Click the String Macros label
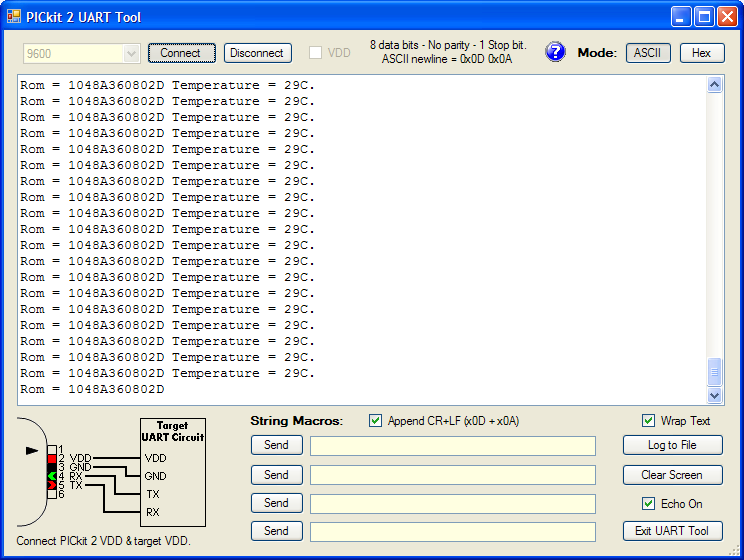The width and height of the screenshot is (744, 560). point(297,421)
